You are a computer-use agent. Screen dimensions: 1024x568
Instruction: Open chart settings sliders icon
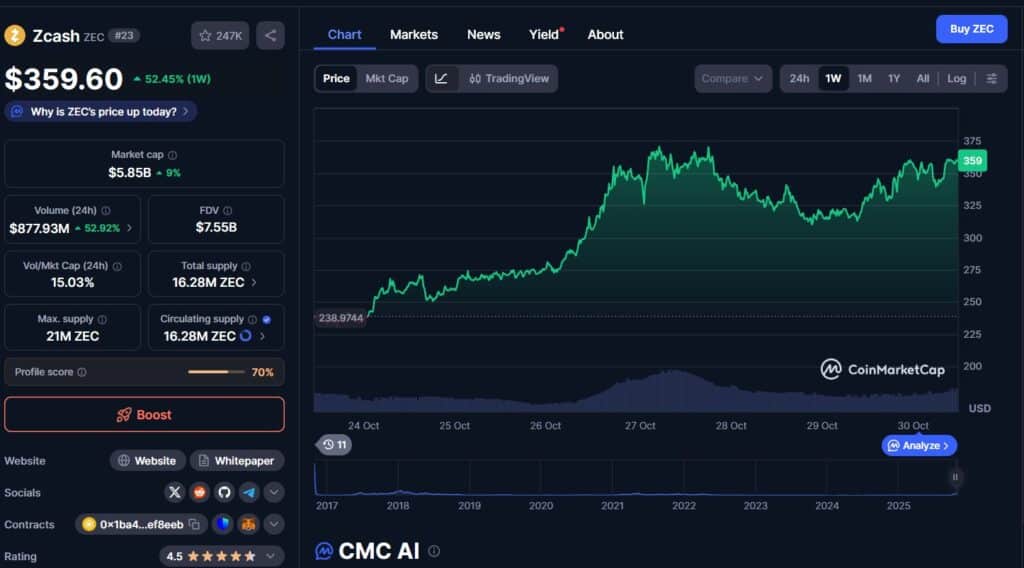(x=991, y=78)
